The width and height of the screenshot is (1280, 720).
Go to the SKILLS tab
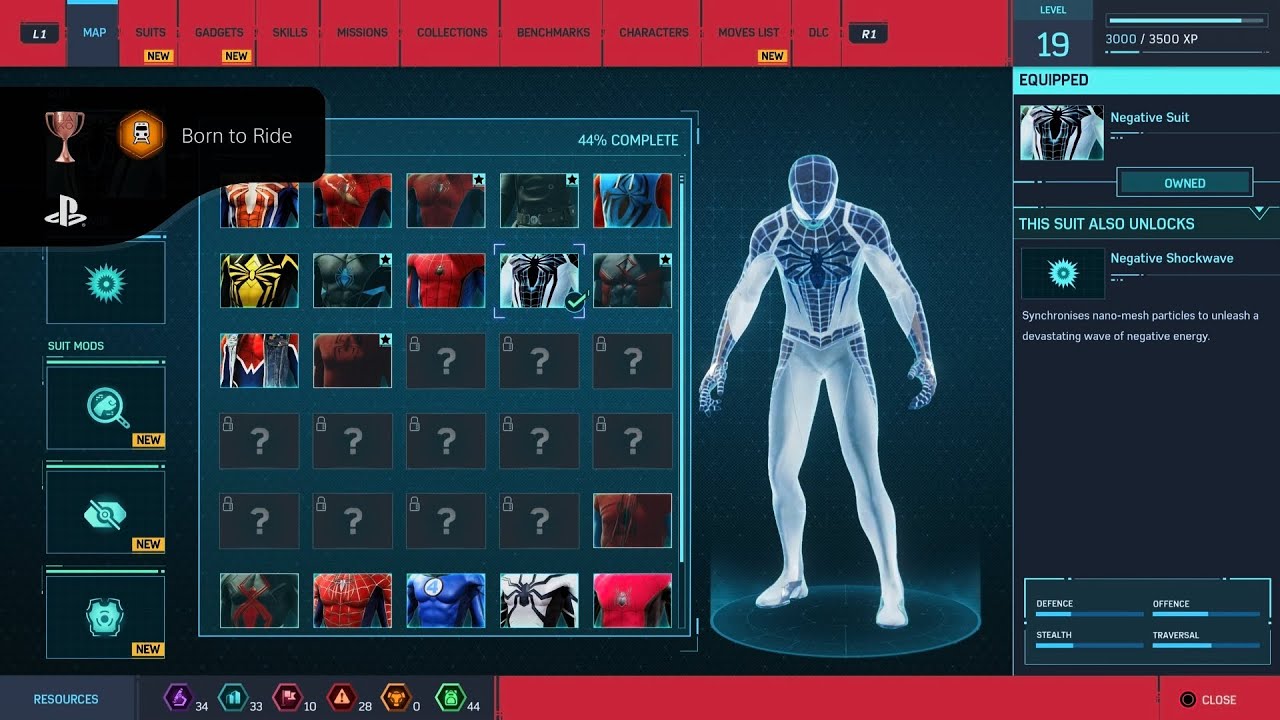click(x=290, y=33)
